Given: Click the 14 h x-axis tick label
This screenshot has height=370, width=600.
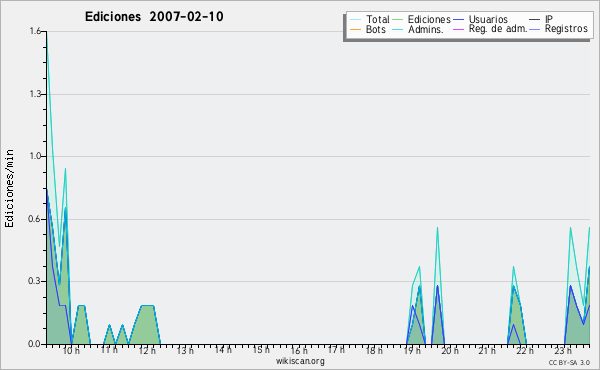Looking at the screenshot, I should pyautogui.click(x=223, y=350).
